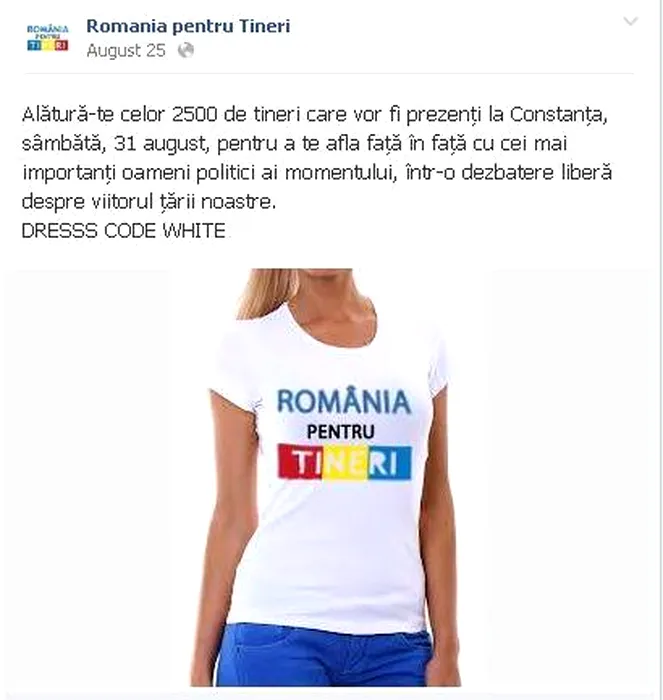The width and height of the screenshot is (663, 700).
Task: Click the "dezbatere liberă" phrase in the post
Action: click(x=536, y=172)
